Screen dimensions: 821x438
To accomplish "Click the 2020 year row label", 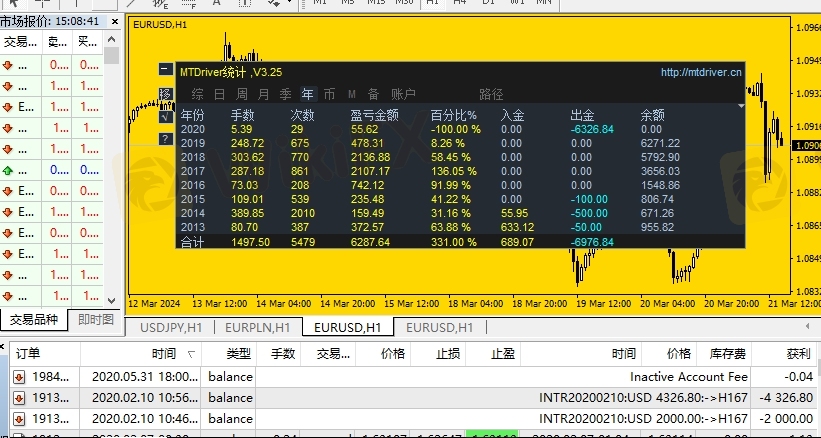I will pyautogui.click(x=193, y=129).
